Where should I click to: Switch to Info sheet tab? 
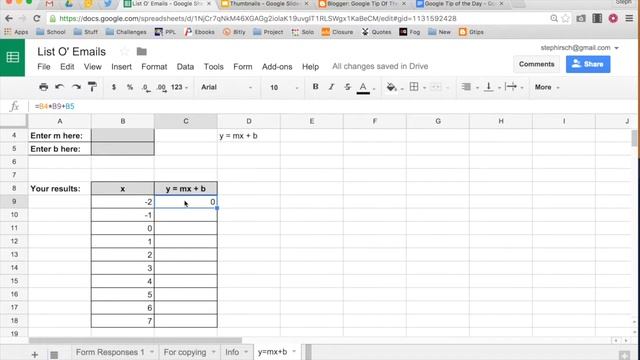point(232,352)
